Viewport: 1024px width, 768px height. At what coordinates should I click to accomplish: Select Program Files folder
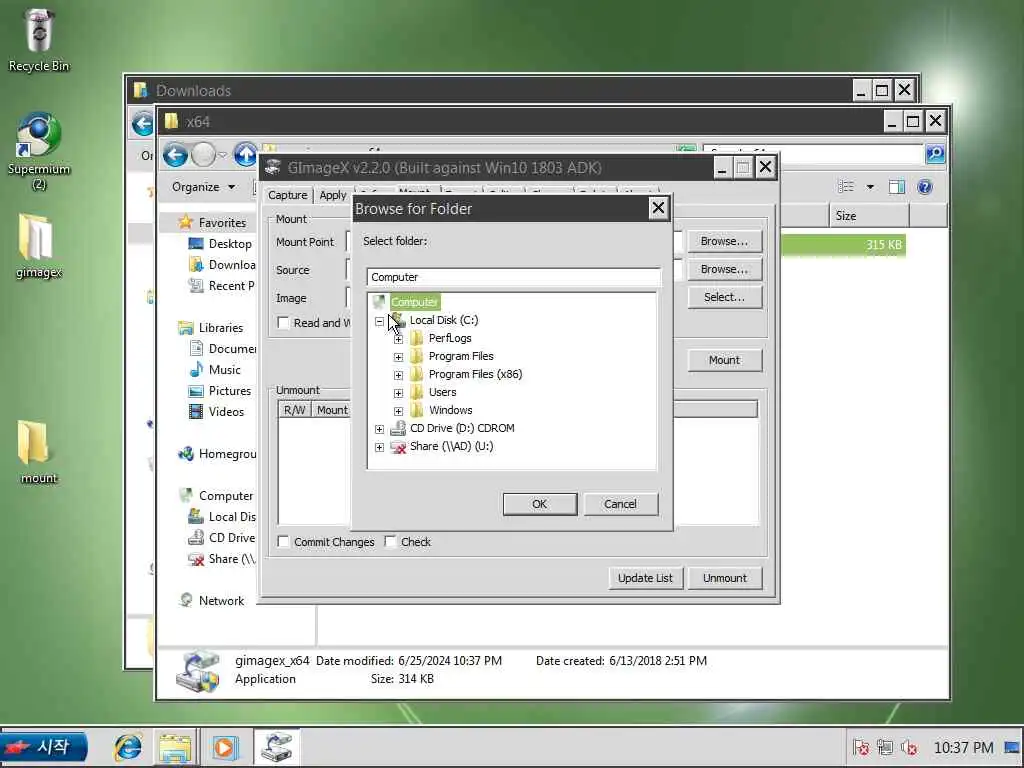[461, 356]
